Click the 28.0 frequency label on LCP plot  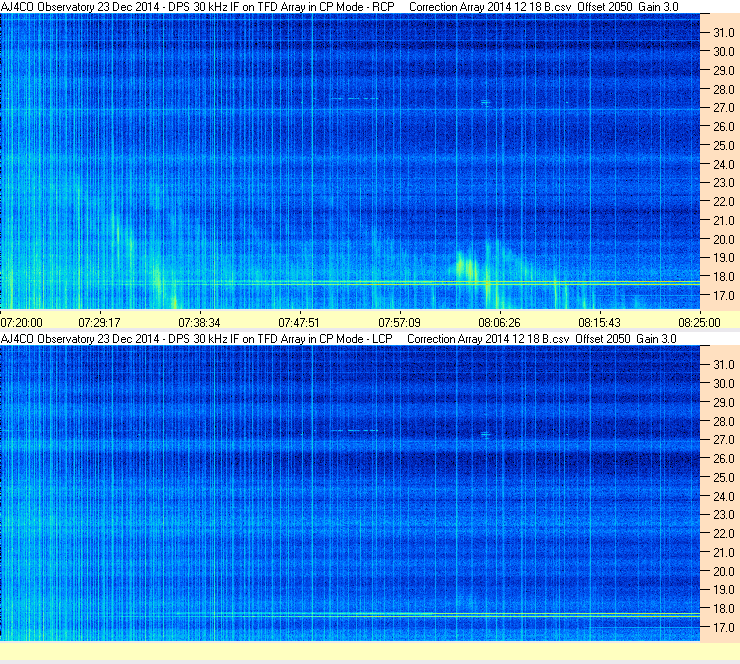(723, 421)
